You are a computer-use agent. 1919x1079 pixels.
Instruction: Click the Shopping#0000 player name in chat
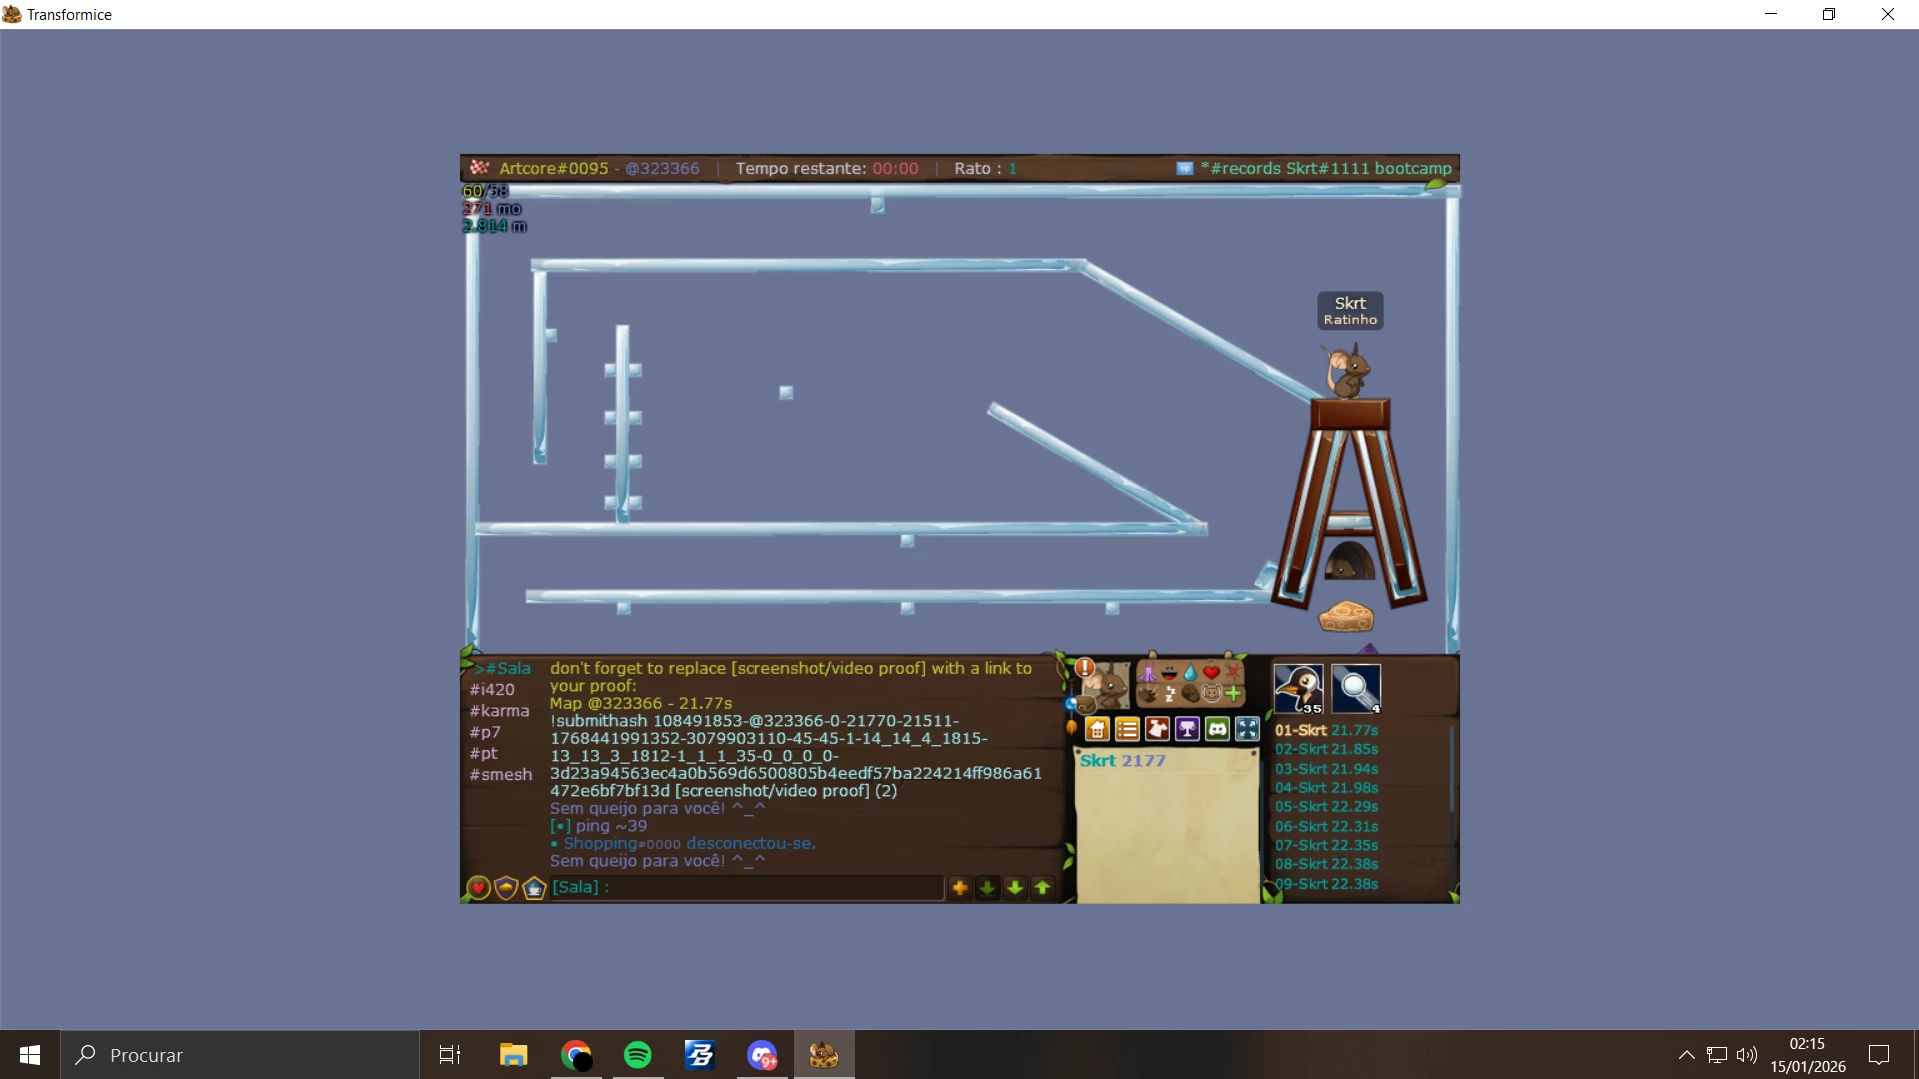pyautogui.click(x=622, y=843)
